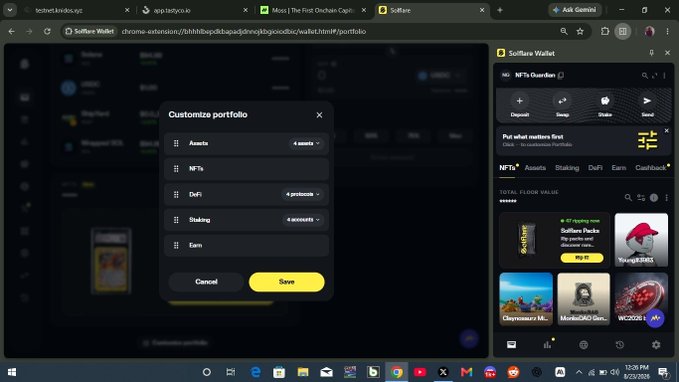Expand the 4 accounts dropdown
The height and width of the screenshot is (382, 679).
tap(303, 220)
